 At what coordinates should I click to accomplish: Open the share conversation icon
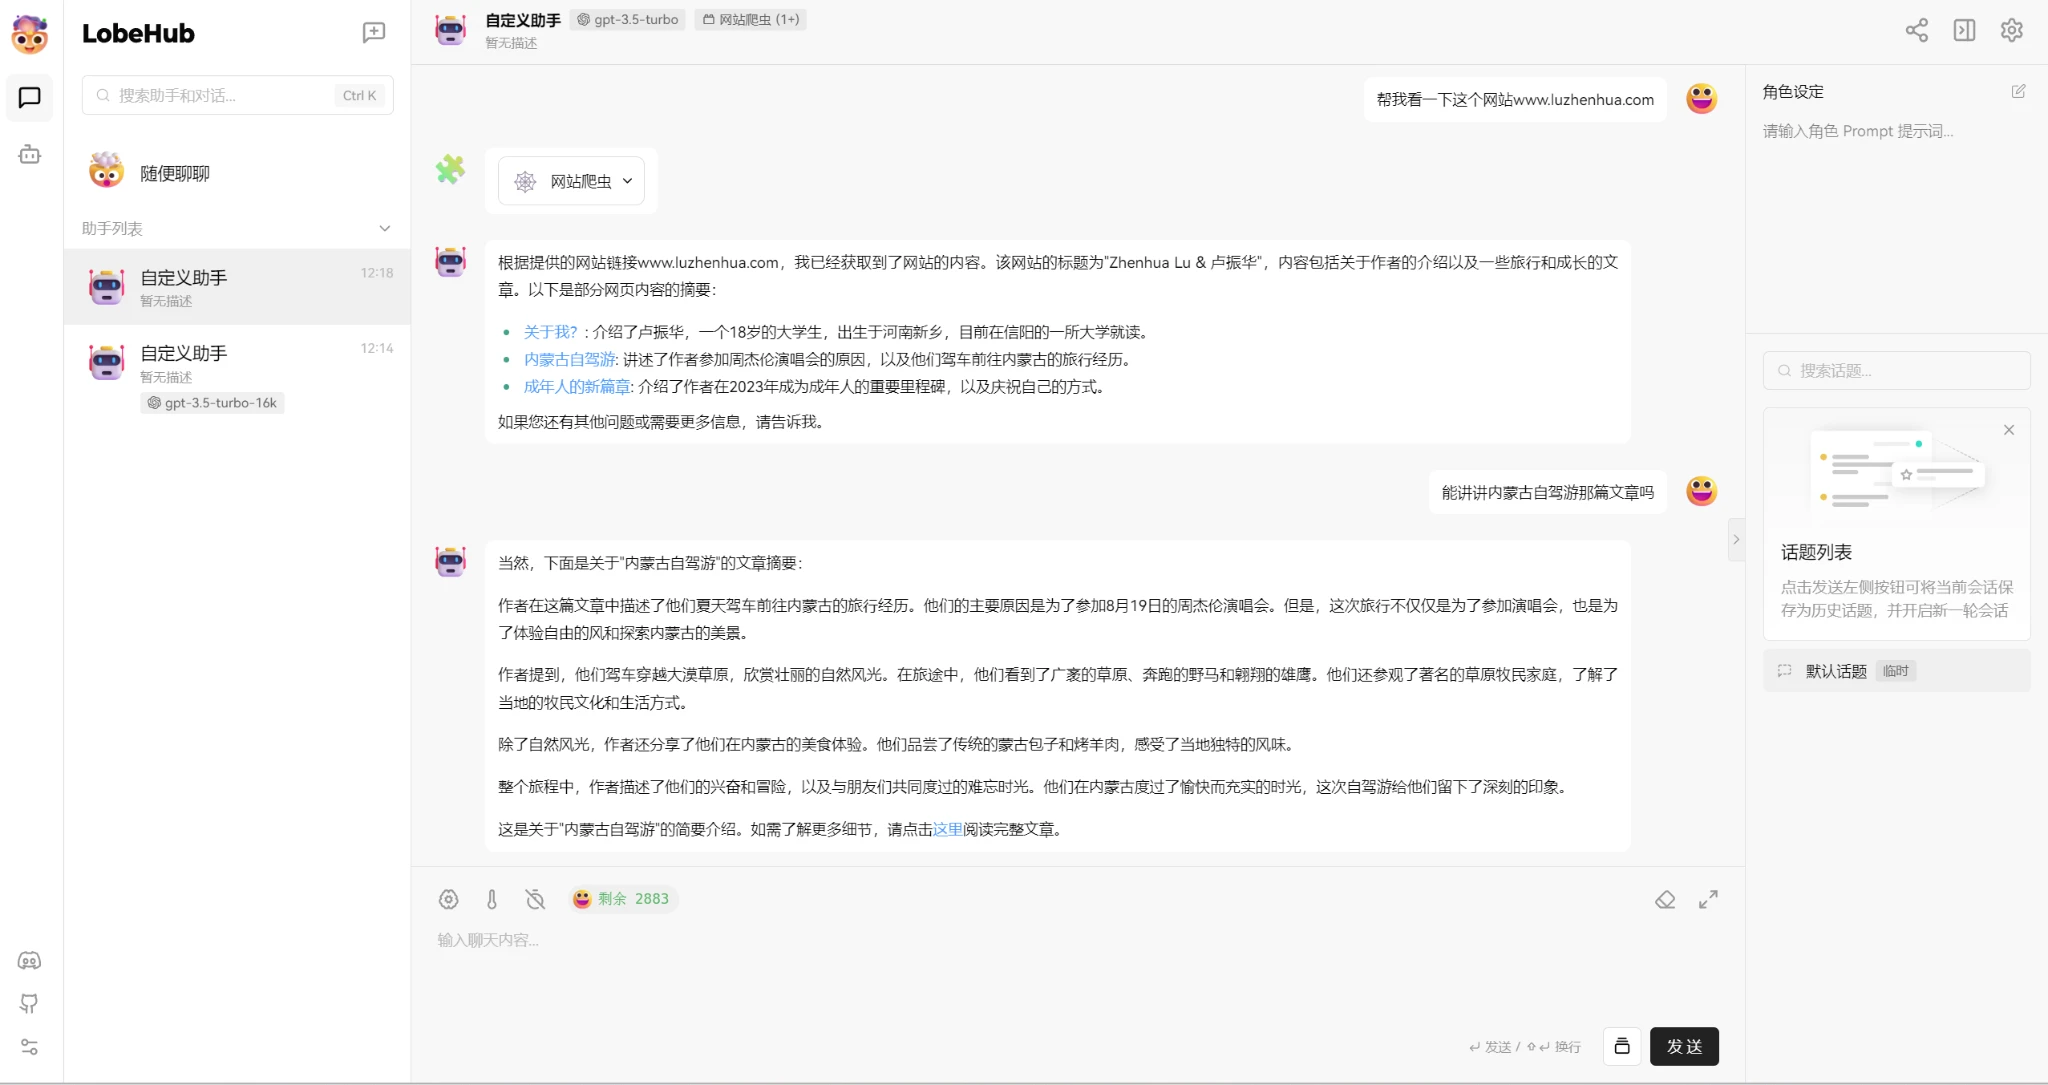(1916, 30)
